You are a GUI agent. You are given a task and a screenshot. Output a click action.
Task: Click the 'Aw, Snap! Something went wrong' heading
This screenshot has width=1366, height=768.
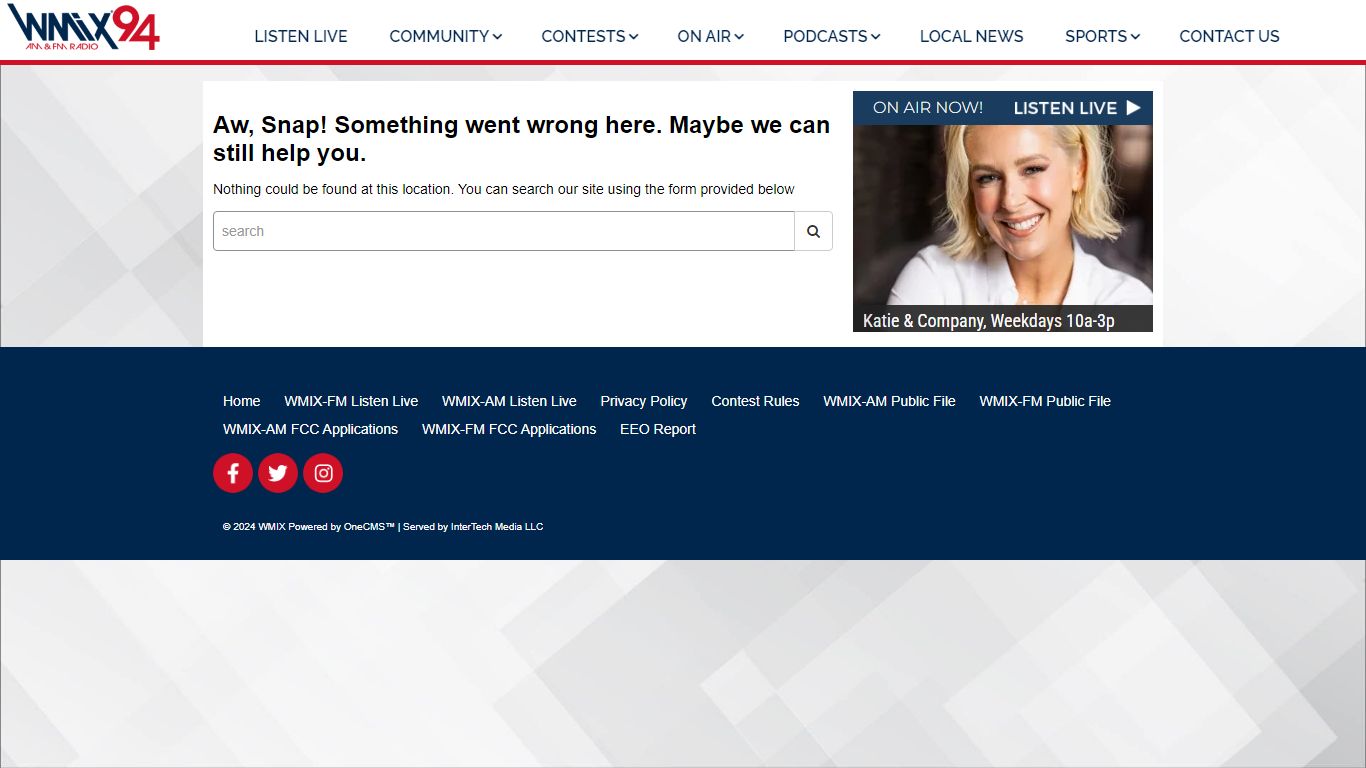[521, 139]
